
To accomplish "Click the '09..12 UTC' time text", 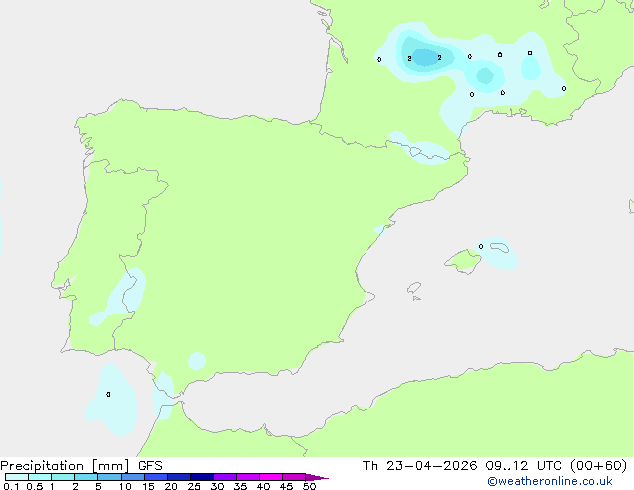I will 525,466.
